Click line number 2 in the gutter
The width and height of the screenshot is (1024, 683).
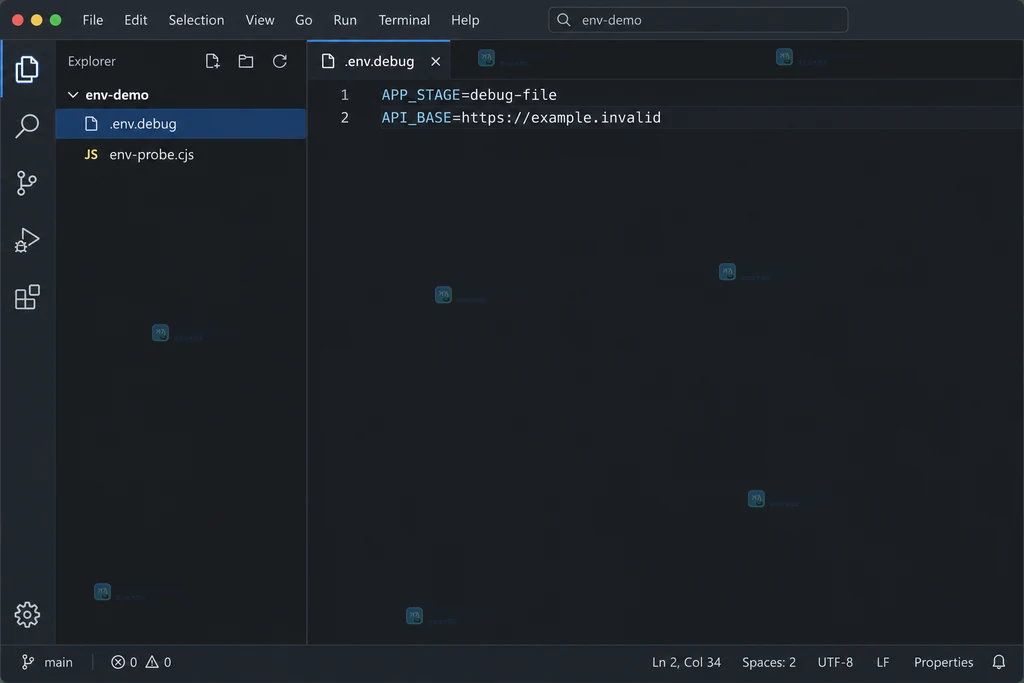coord(344,118)
